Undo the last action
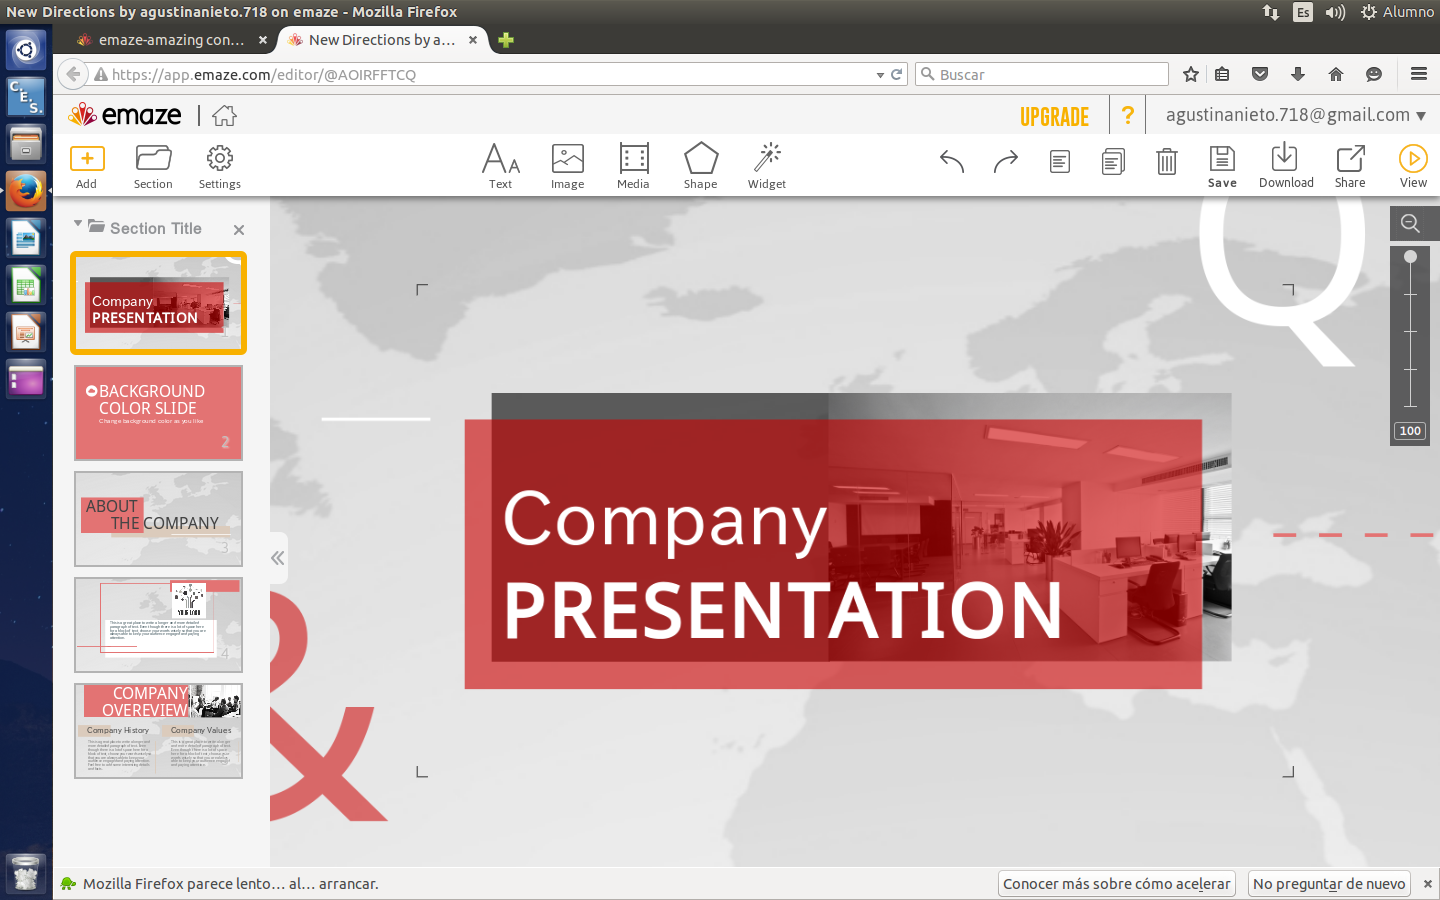 click(x=952, y=161)
